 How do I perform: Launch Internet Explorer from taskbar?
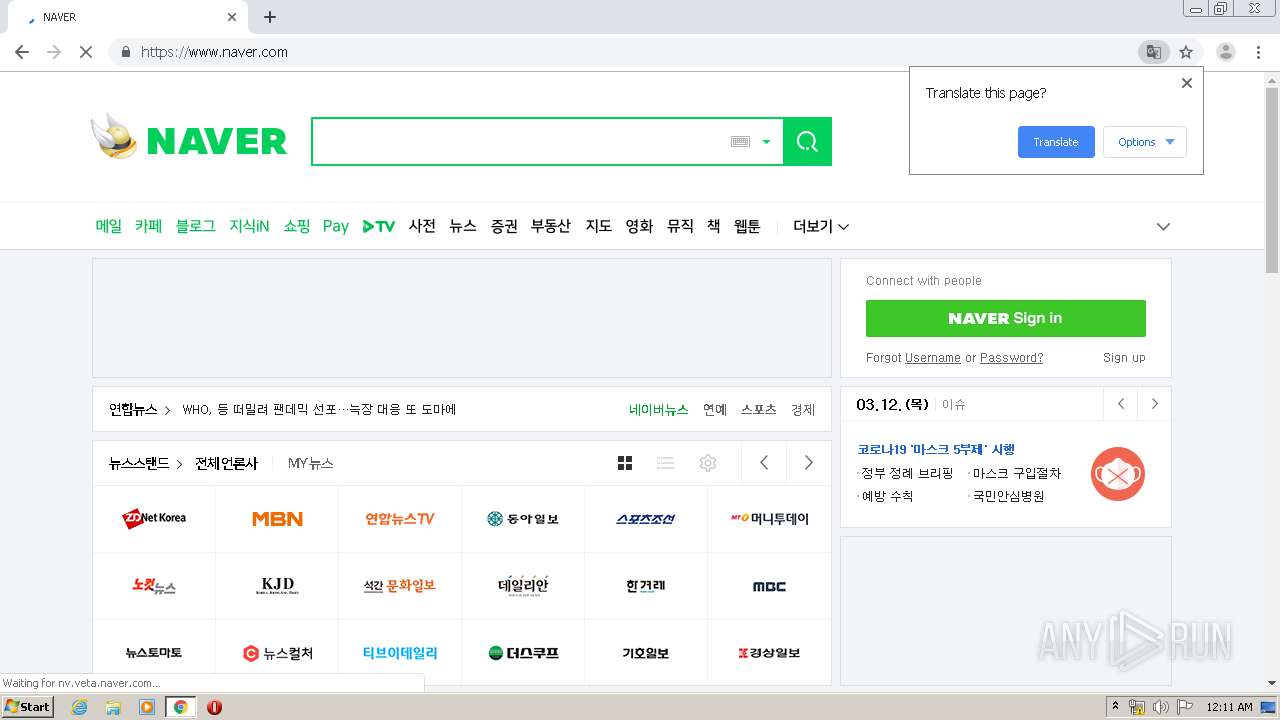coord(79,707)
